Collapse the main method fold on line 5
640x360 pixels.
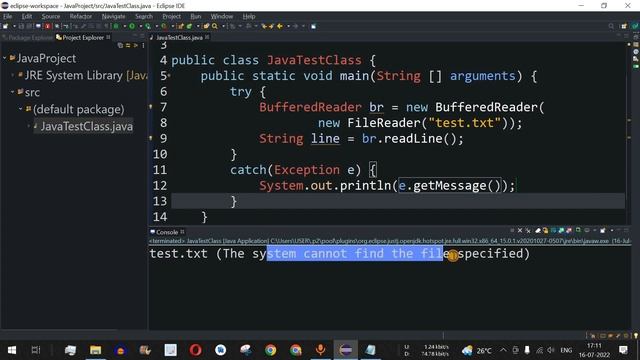(169, 76)
